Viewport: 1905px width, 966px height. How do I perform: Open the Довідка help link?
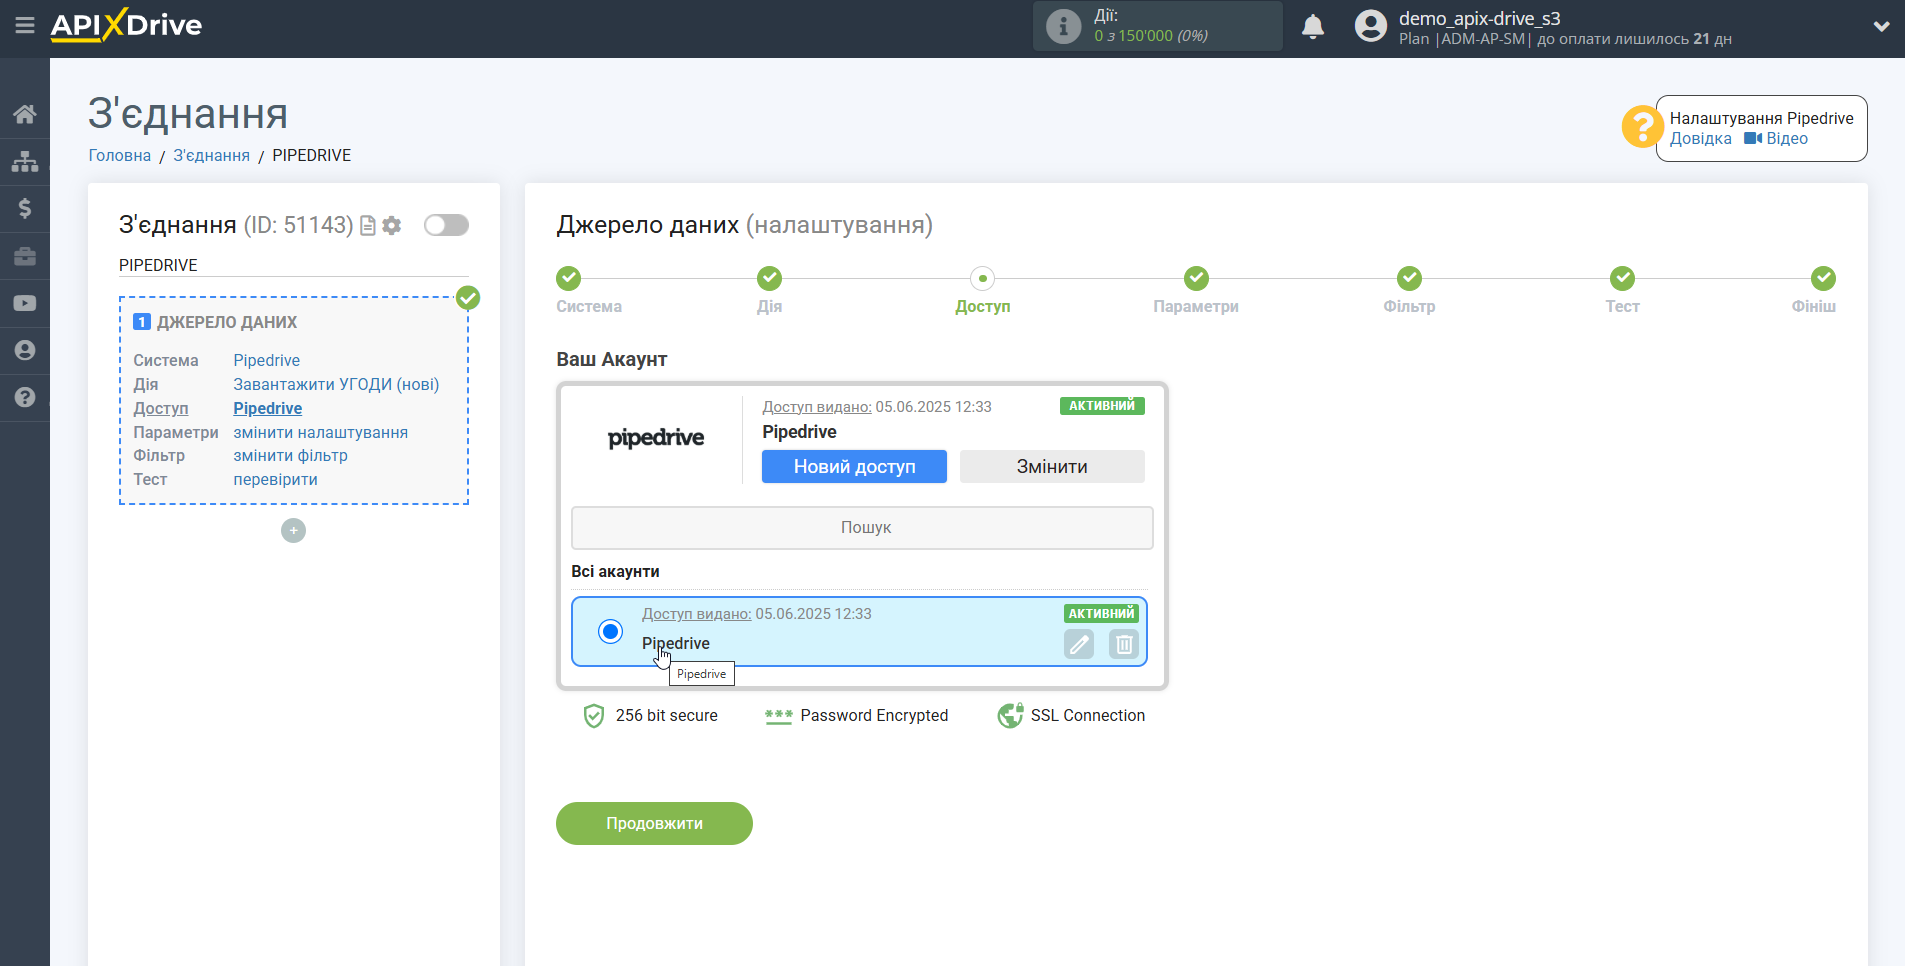tap(1700, 139)
